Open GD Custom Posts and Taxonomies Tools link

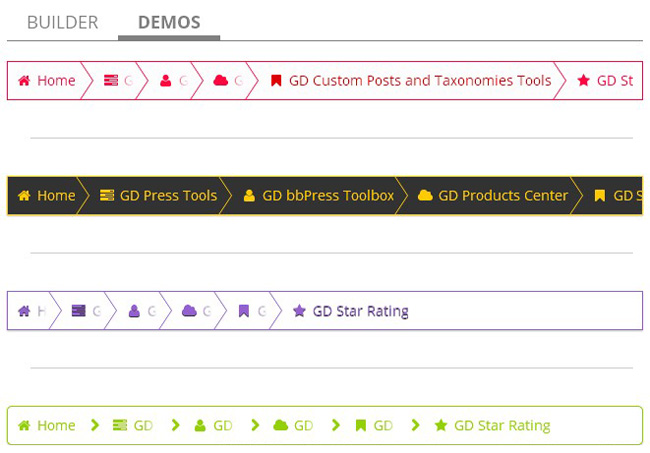[419, 81]
